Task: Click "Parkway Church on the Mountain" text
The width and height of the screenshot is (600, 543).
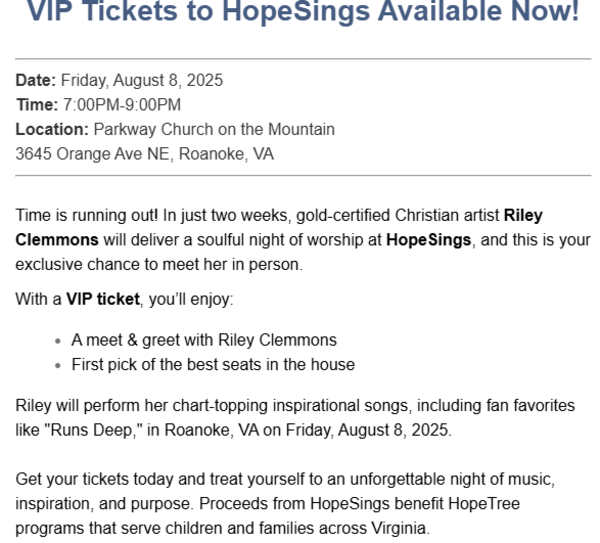Action: click(x=214, y=129)
